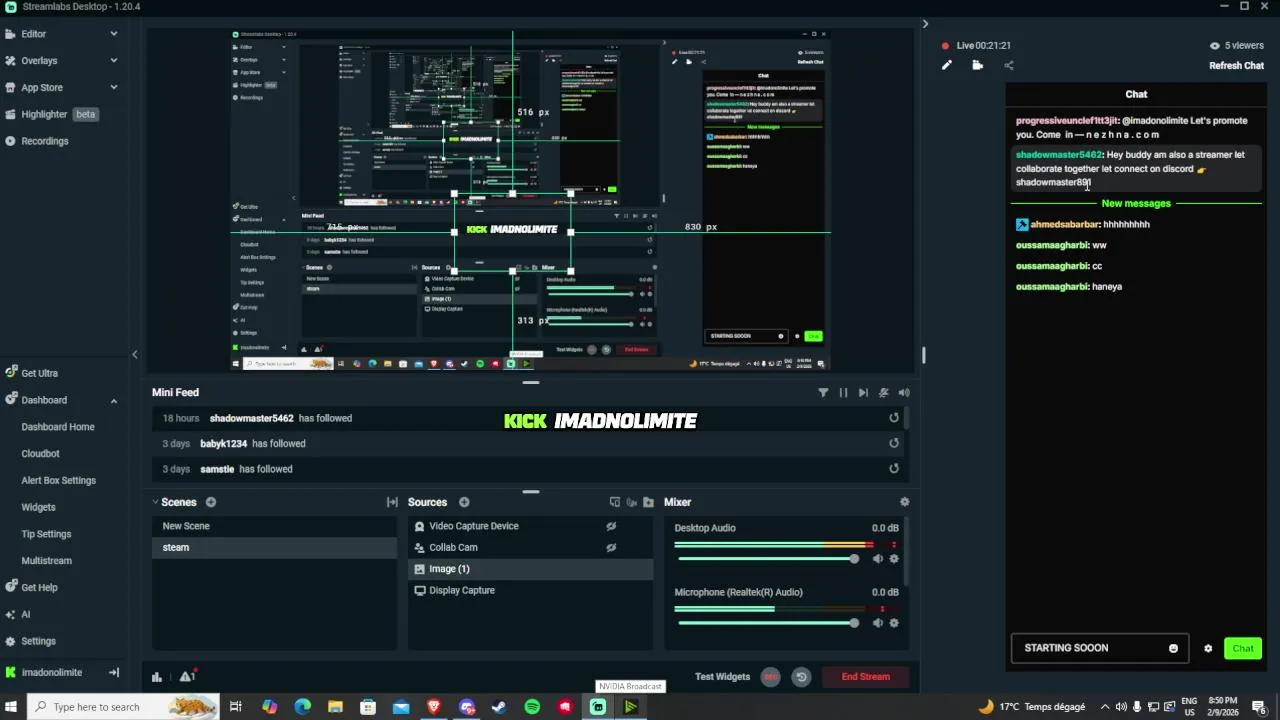Replay the shadowmaster5462 follow alert

894,418
